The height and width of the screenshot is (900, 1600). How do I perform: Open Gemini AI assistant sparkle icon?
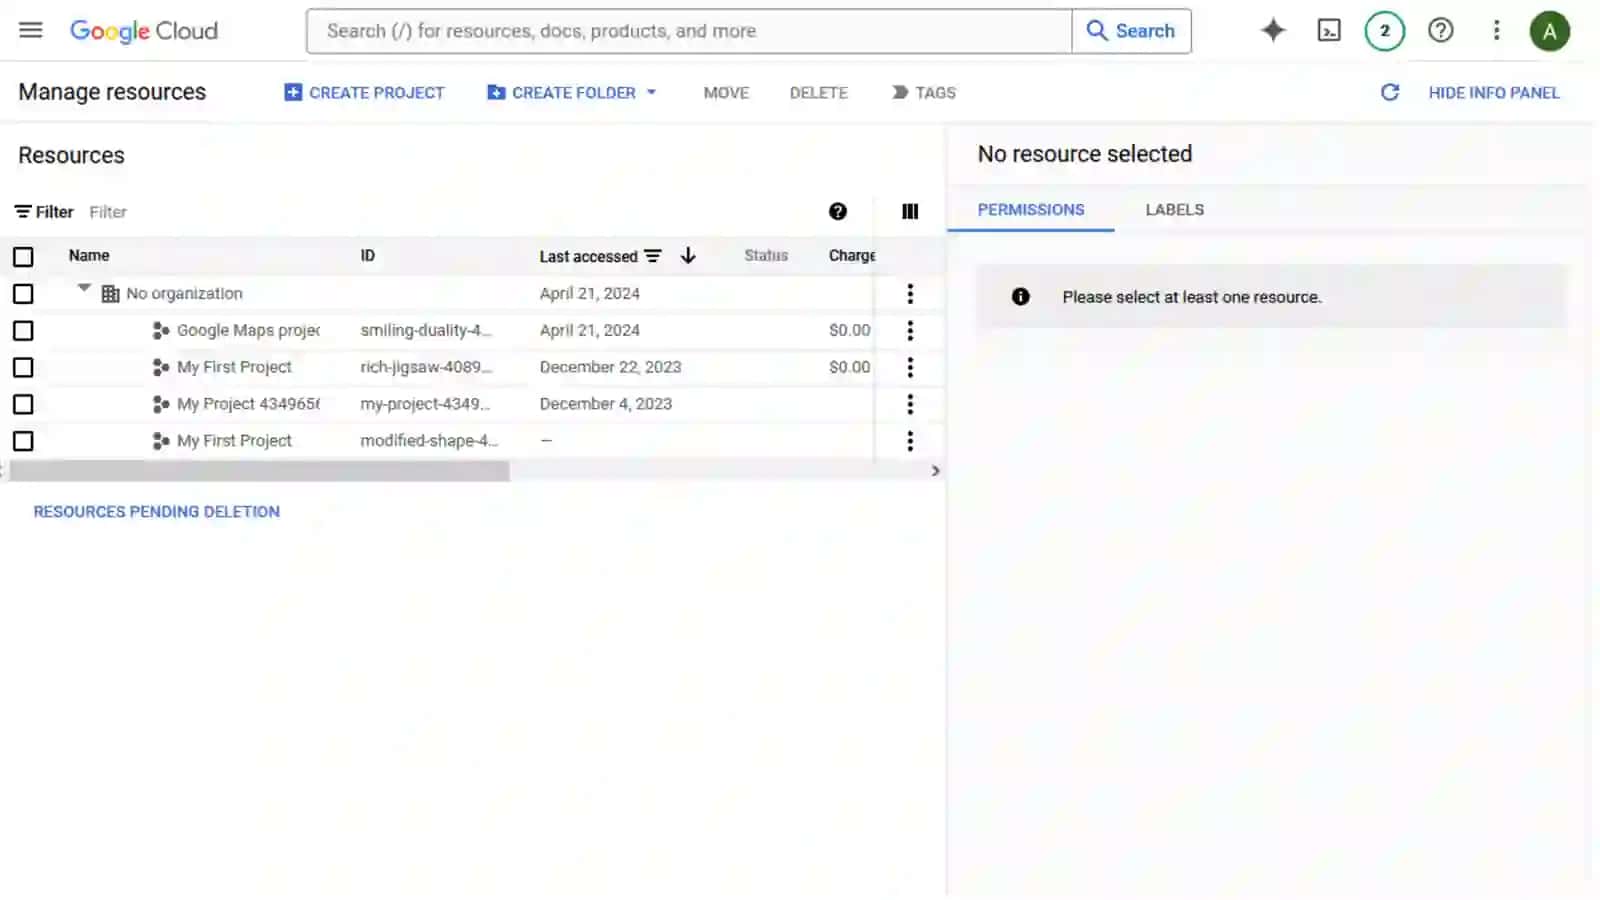[1273, 31]
